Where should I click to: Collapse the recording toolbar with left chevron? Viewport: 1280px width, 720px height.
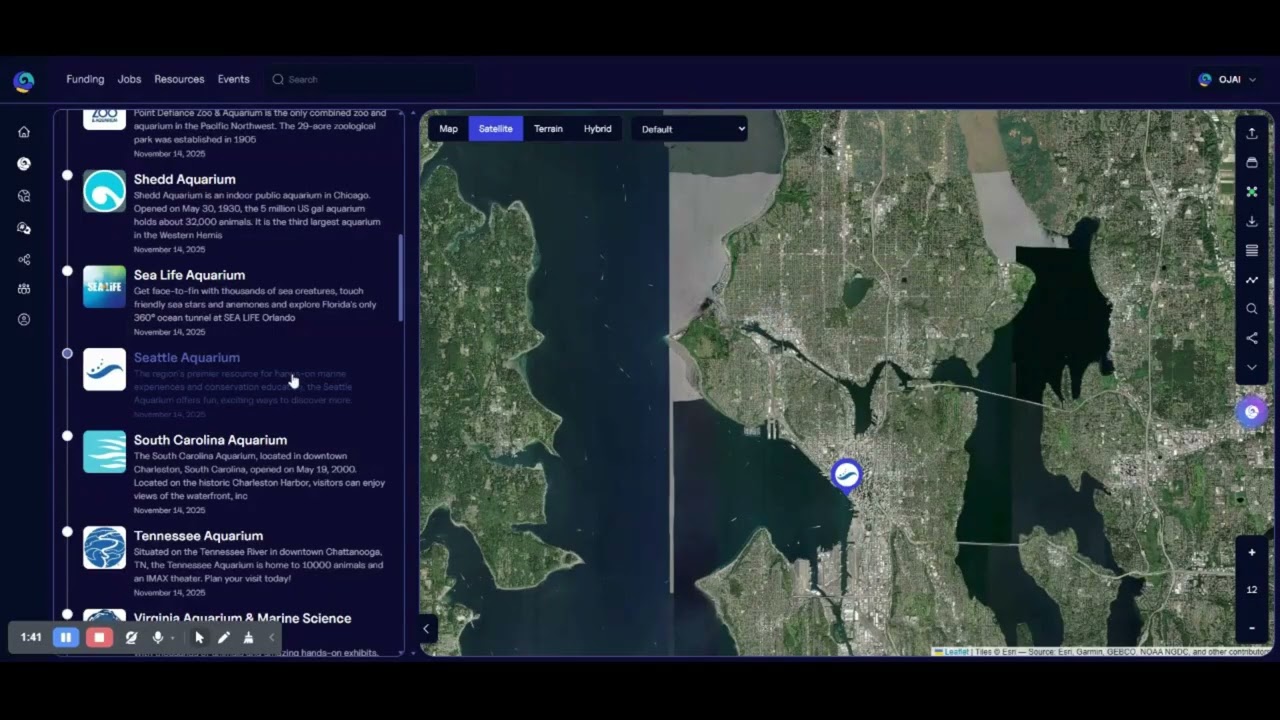tap(271, 637)
